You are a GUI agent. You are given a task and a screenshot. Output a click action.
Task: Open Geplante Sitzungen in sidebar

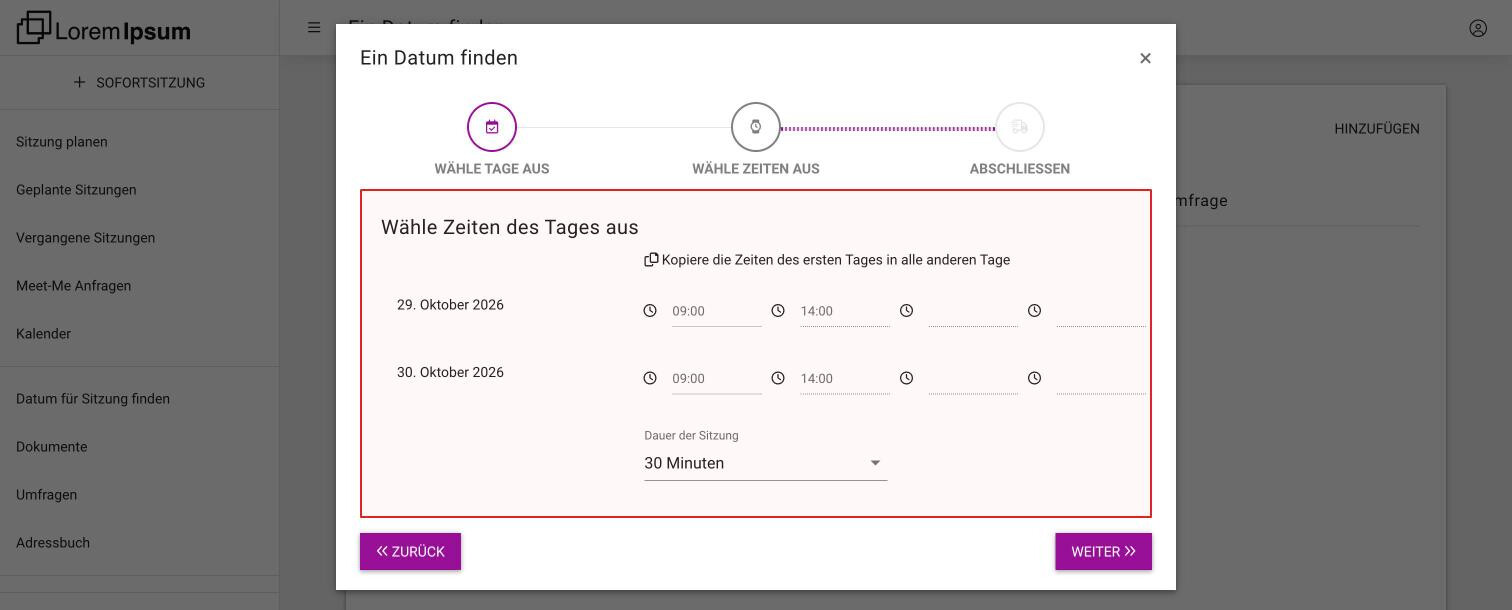tap(76, 190)
